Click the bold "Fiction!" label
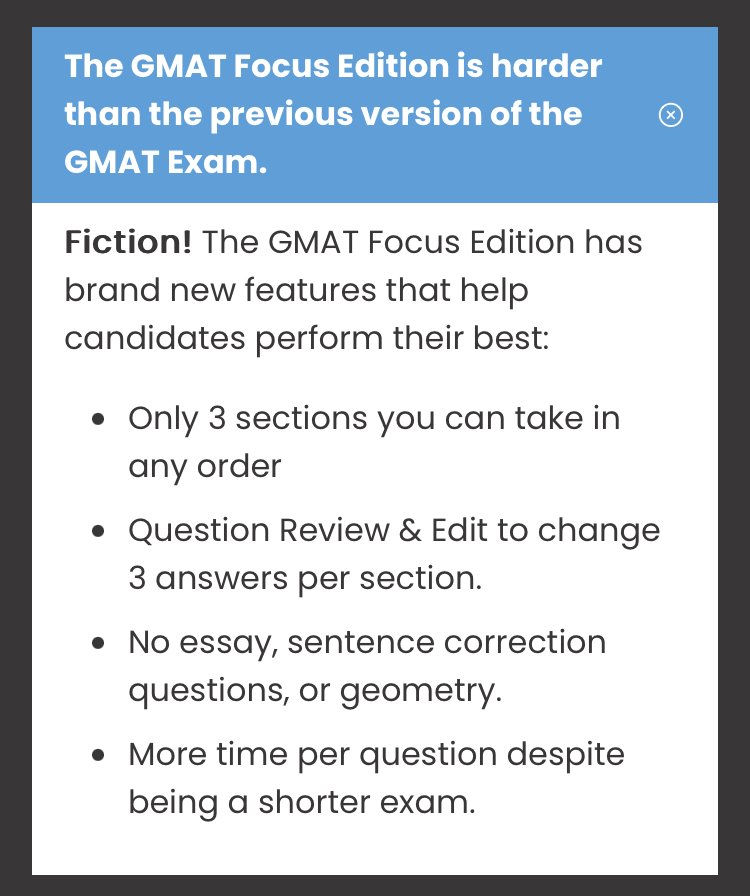 point(128,242)
